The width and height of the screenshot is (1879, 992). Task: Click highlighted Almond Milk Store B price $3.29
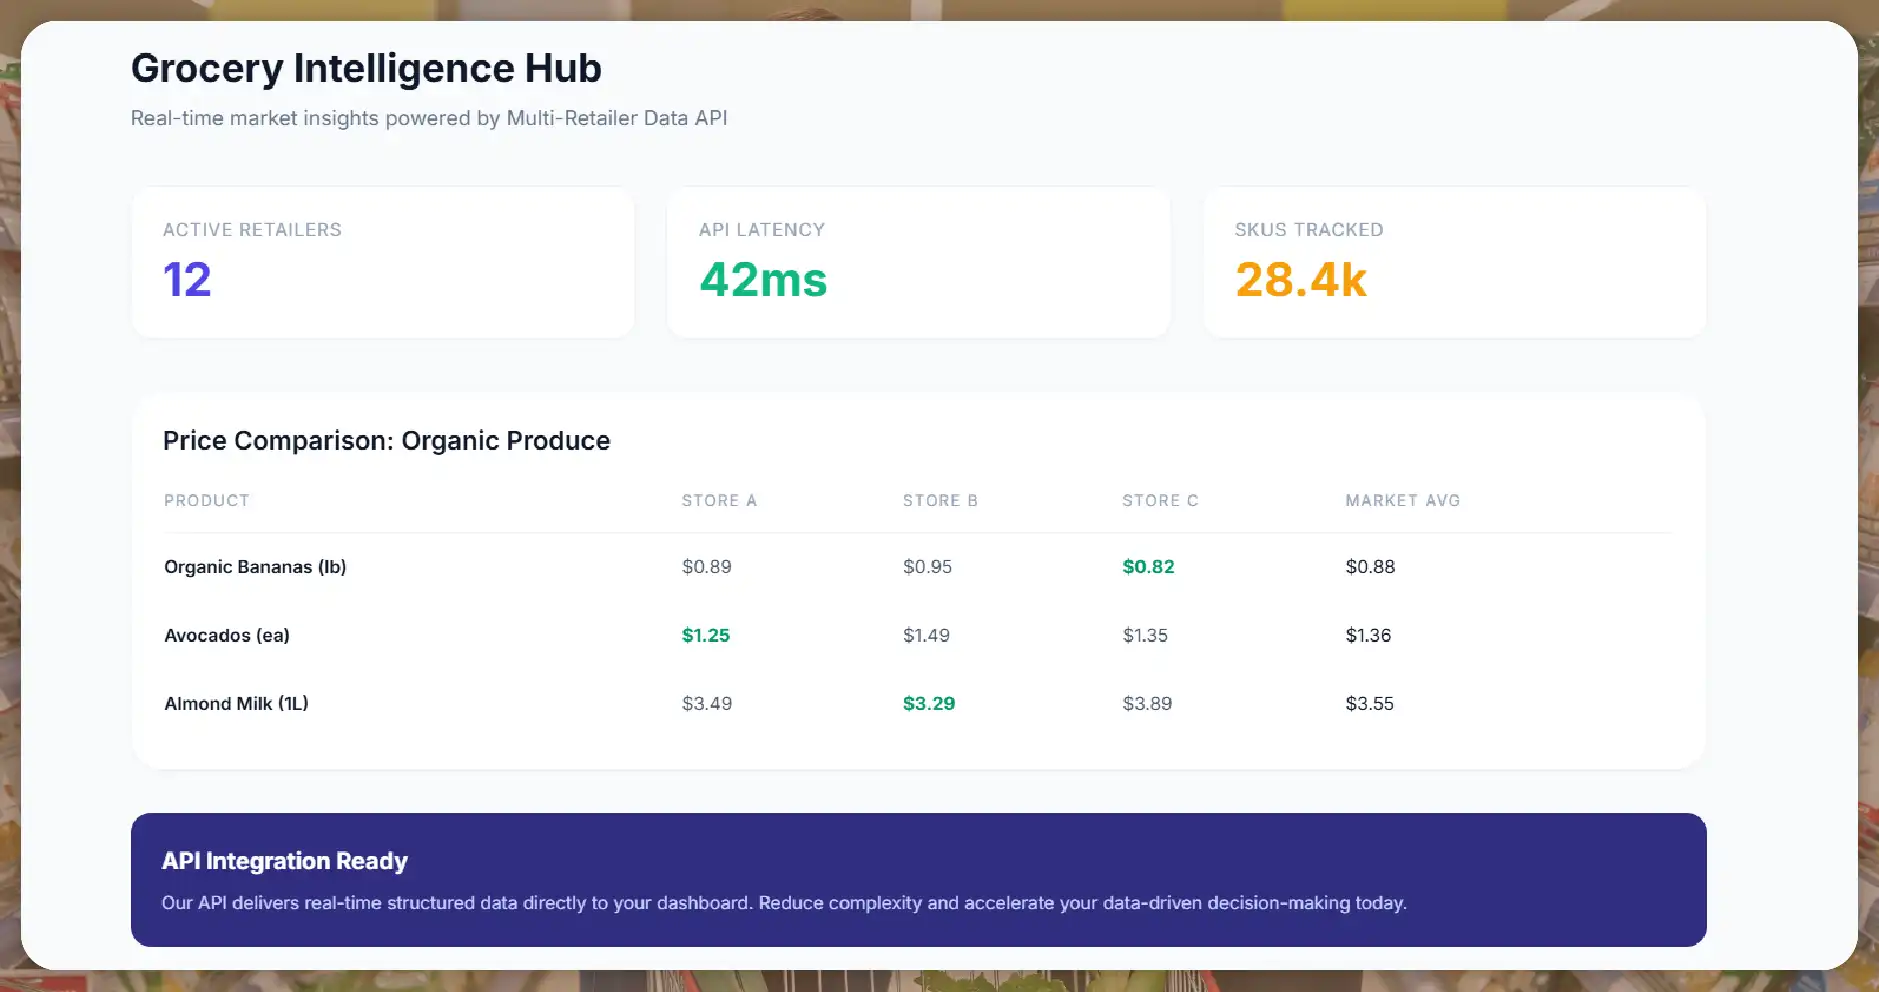[929, 704]
